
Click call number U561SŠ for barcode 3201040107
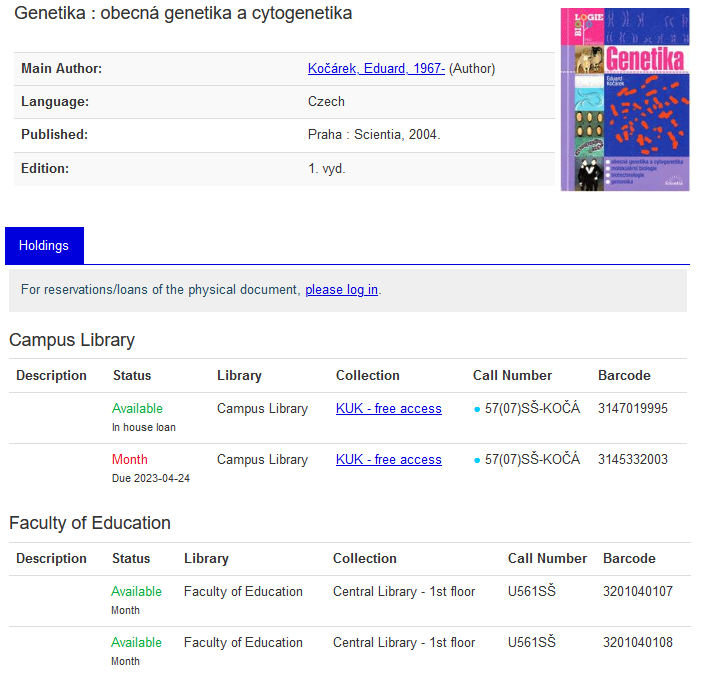click(532, 591)
